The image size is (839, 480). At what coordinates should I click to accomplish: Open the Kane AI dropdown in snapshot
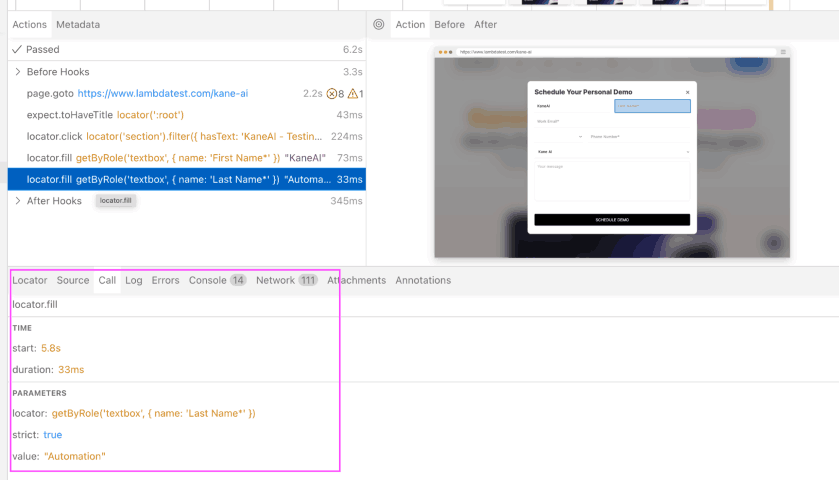click(612, 152)
